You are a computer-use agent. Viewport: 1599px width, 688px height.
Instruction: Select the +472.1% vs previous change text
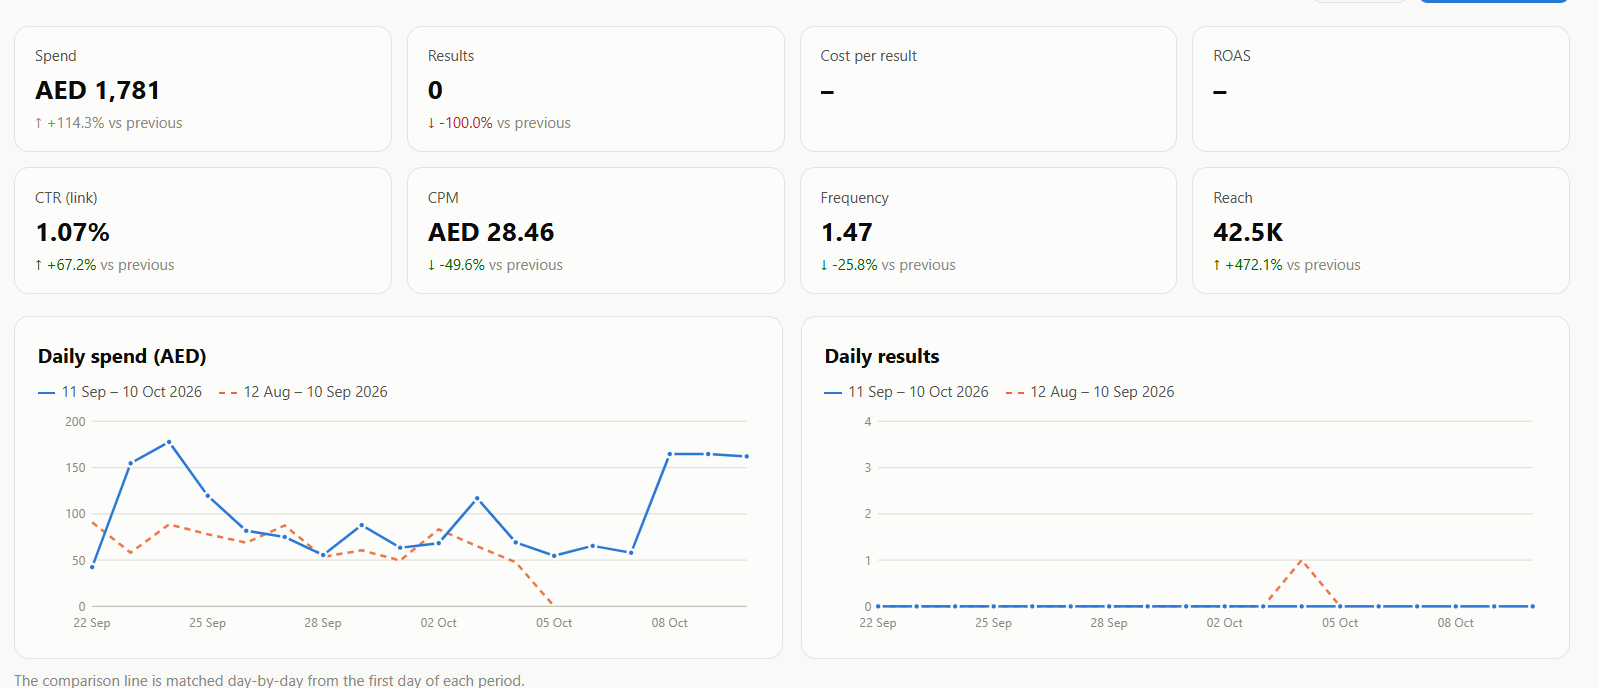tap(1287, 265)
